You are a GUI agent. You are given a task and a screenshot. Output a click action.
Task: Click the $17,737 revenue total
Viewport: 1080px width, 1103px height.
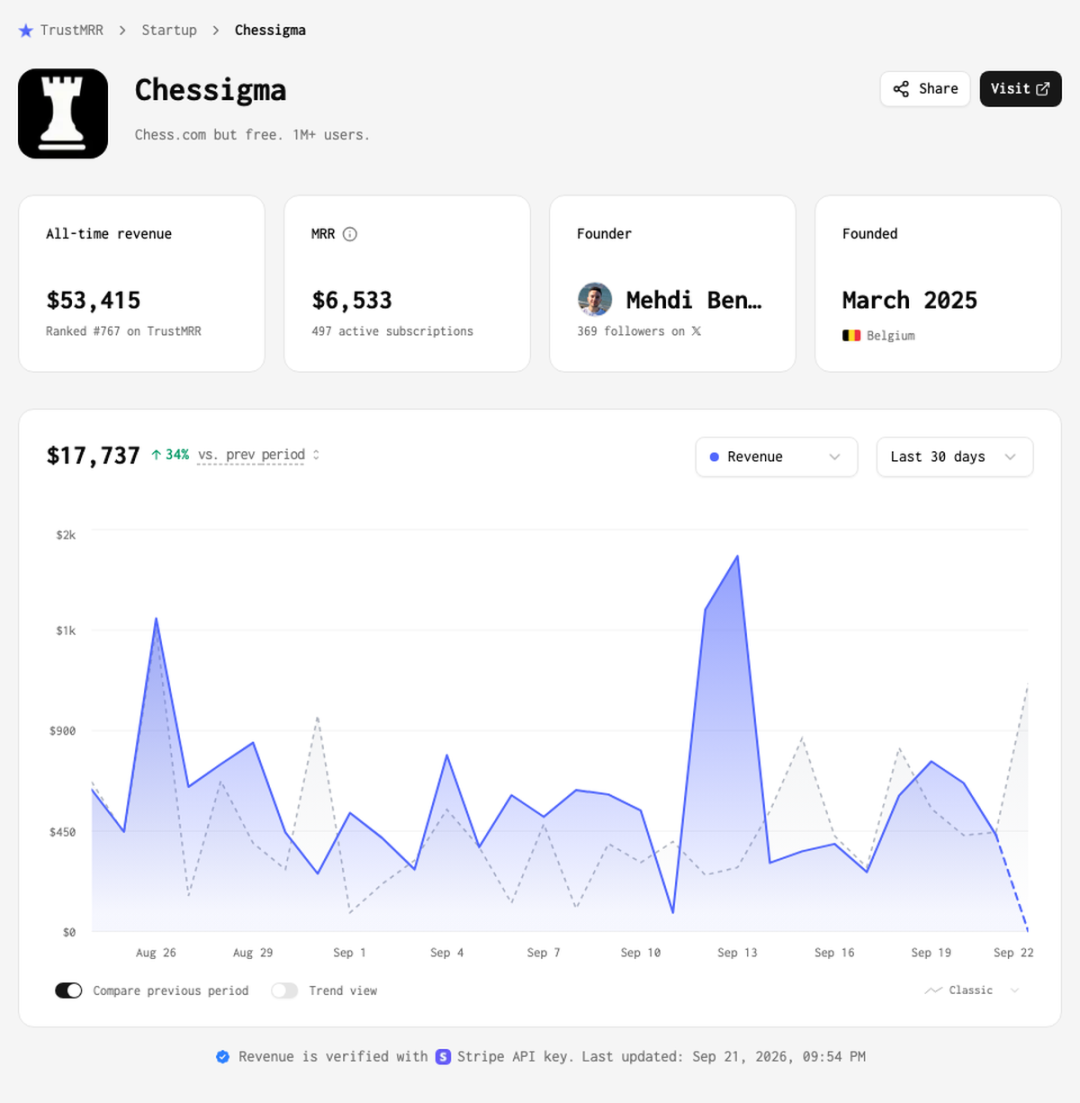click(93, 456)
